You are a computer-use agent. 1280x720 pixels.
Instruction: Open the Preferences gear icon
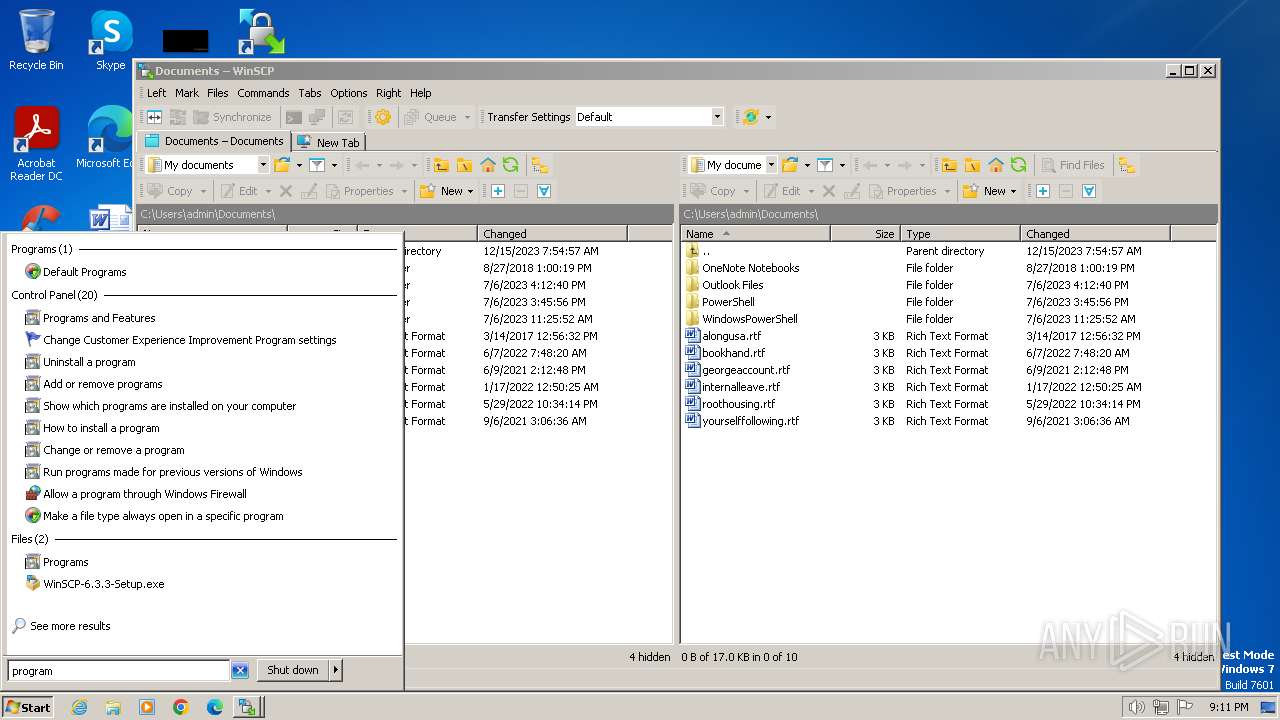[382, 117]
